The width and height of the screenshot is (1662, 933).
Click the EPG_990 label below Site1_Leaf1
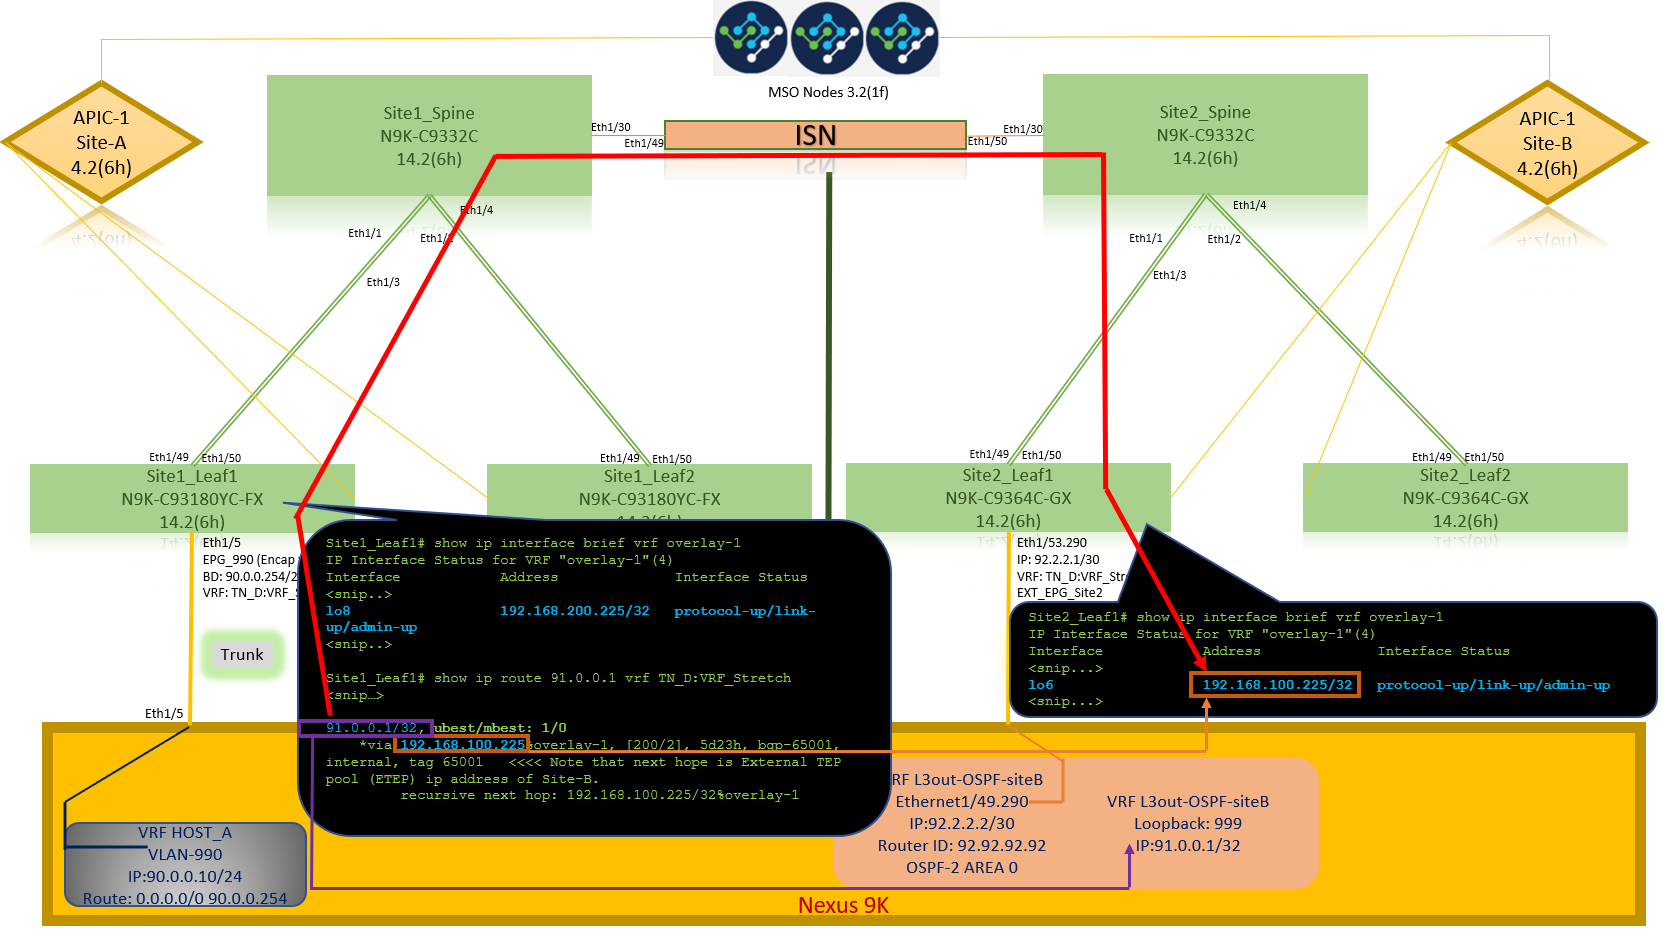[249, 560]
